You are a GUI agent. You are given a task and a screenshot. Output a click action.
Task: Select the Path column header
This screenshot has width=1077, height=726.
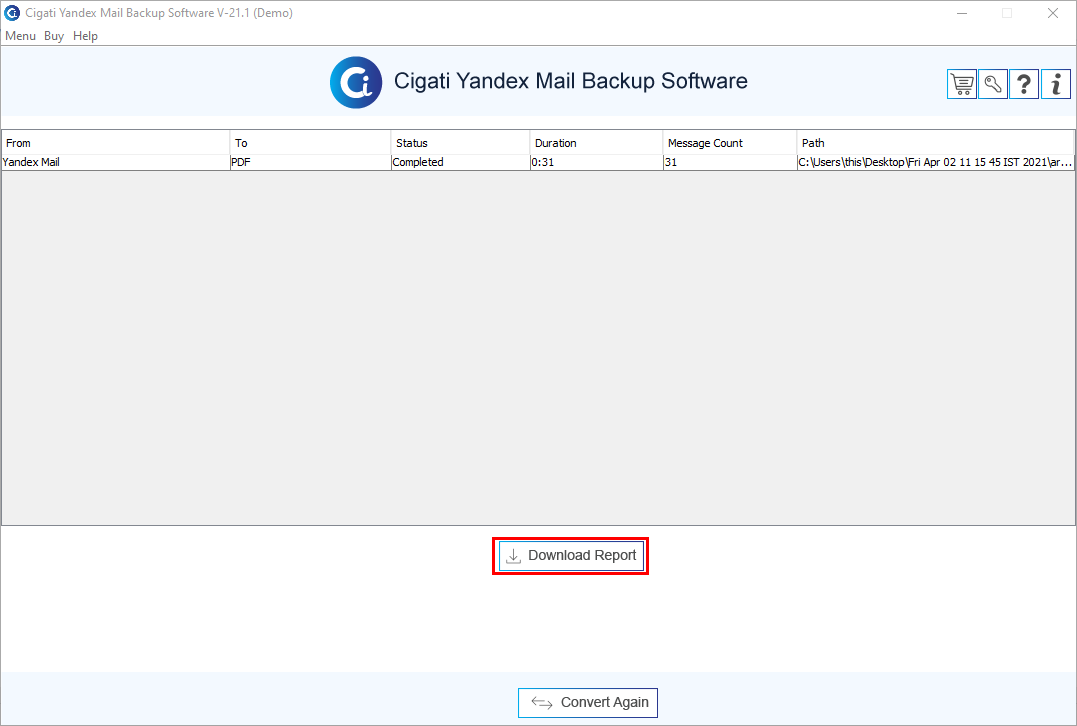point(936,143)
